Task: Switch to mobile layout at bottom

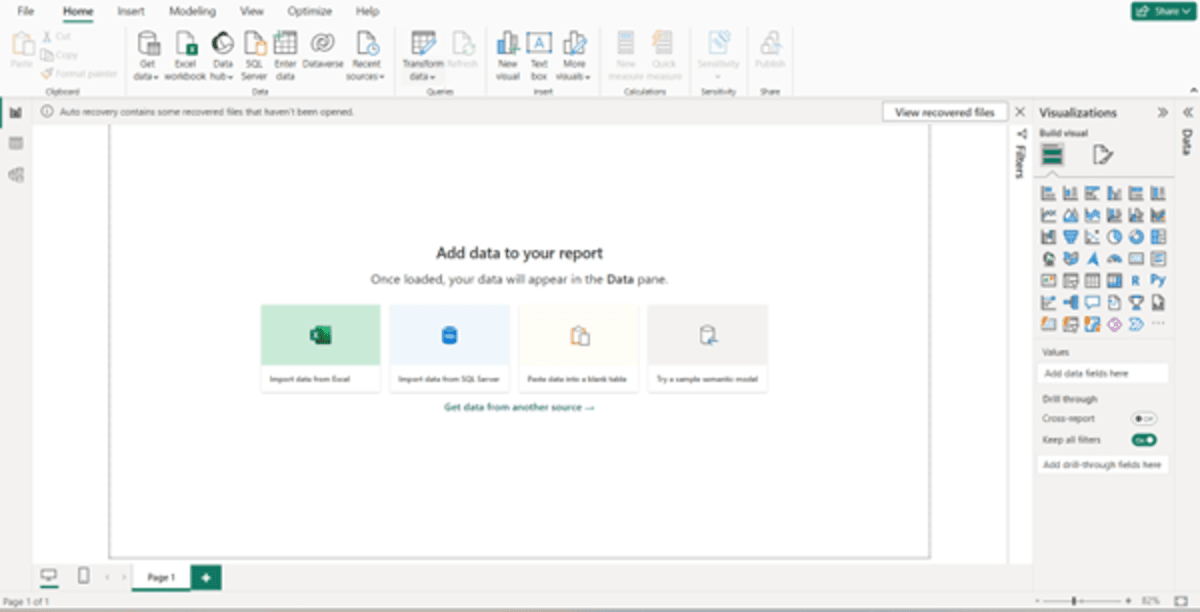Action: (x=83, y=576)
